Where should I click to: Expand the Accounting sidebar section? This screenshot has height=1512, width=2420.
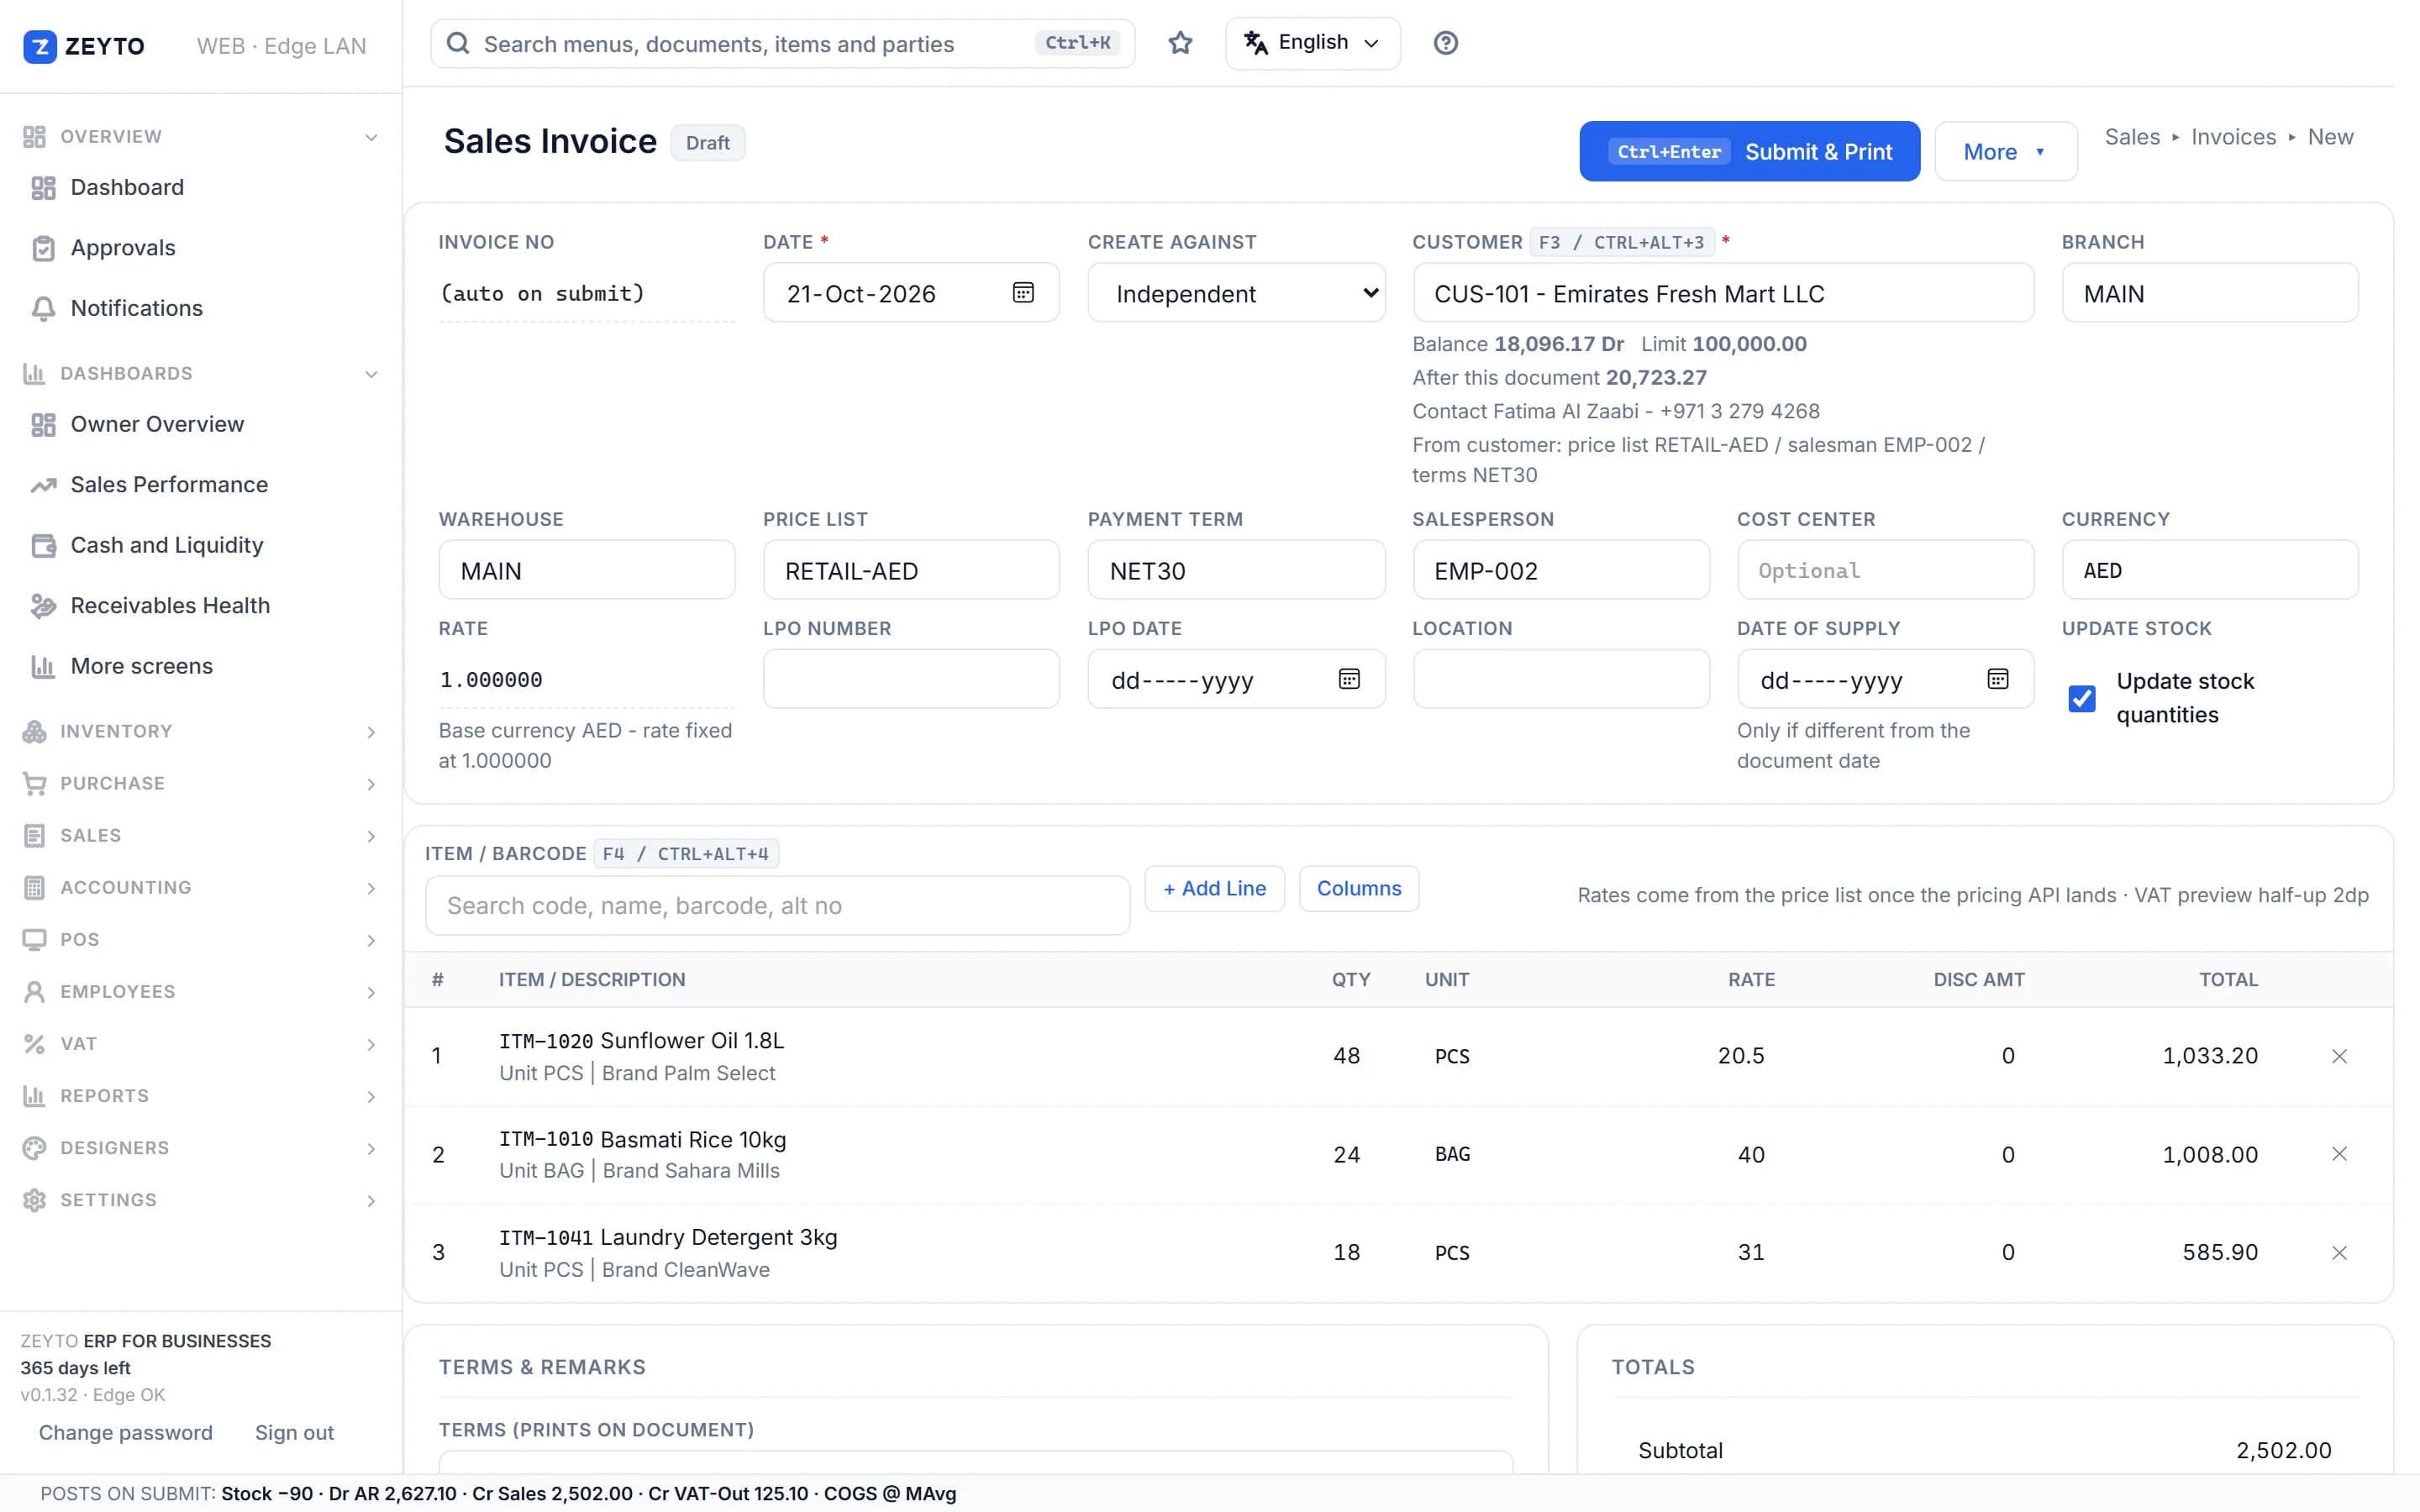click(200, 887)
